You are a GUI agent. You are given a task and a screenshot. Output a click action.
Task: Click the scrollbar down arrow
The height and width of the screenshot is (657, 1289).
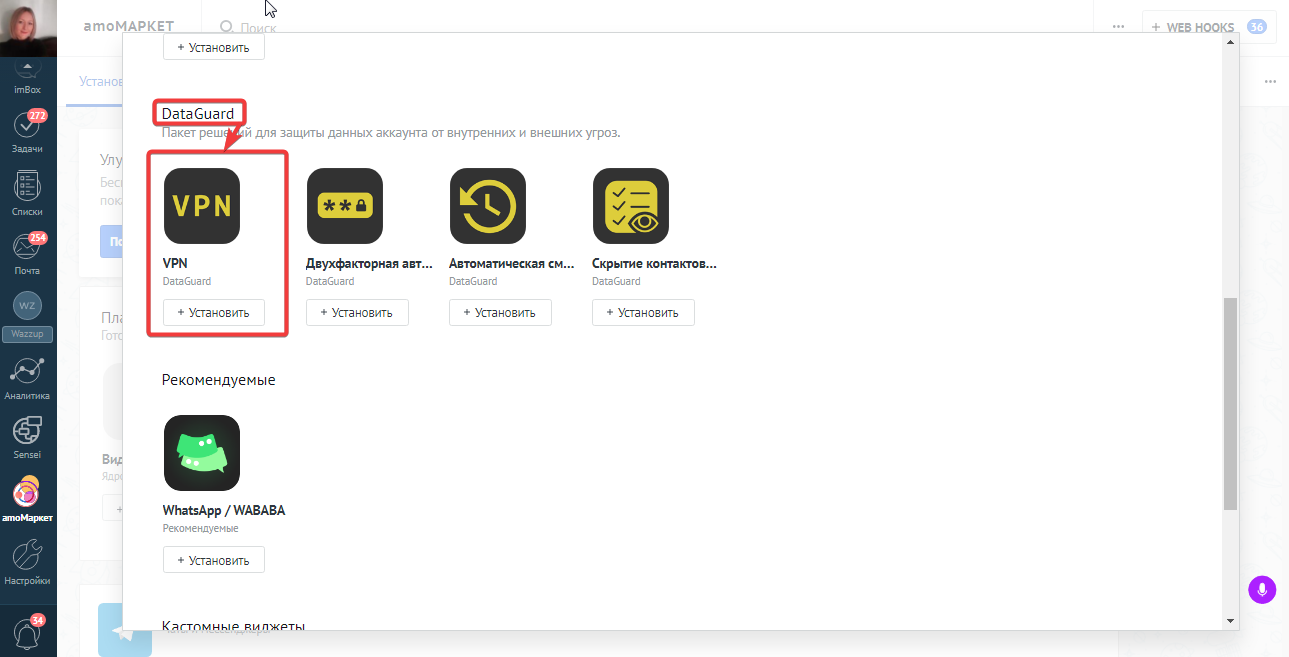[x=1230, y=621]
